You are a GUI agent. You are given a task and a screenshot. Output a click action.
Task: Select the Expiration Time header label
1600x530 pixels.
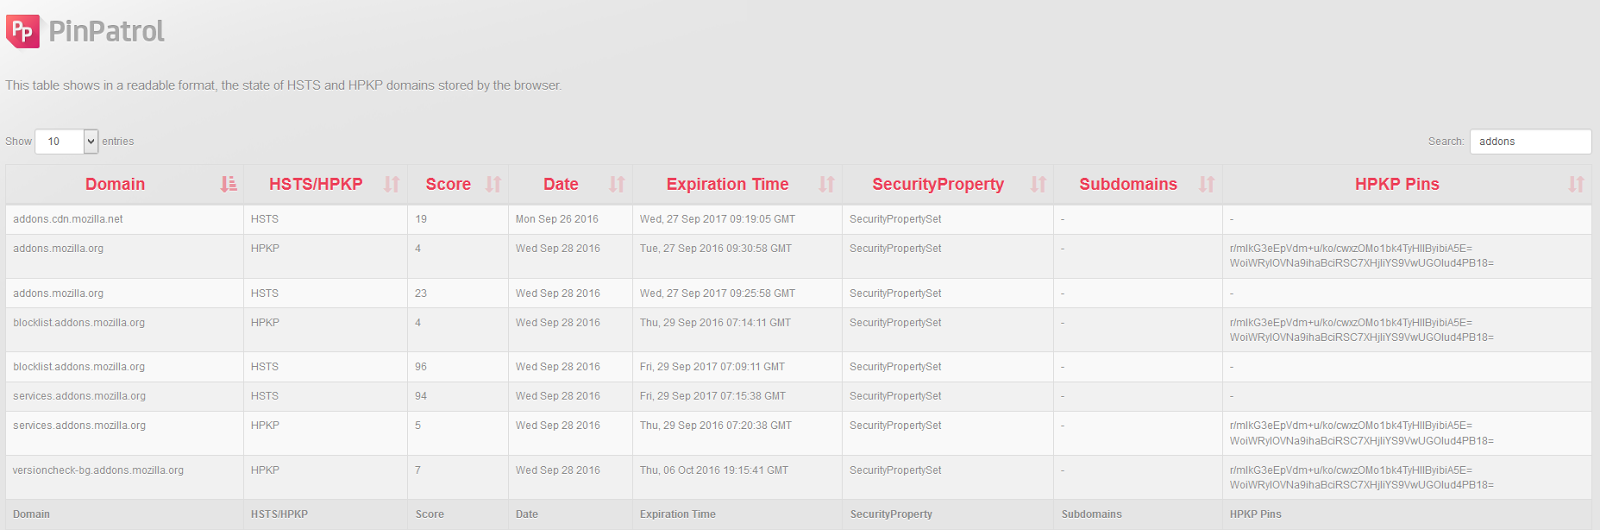pos(727,184)
